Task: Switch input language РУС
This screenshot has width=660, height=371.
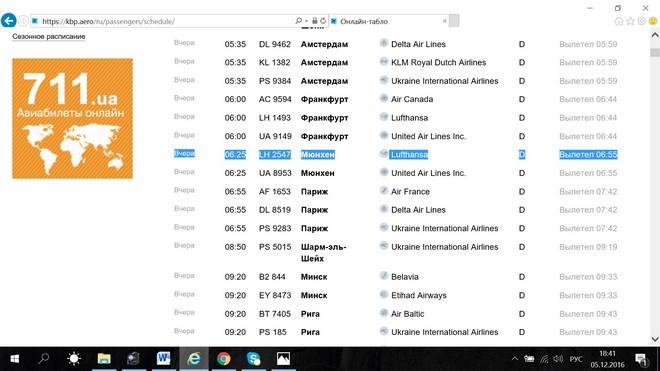Action: coord(576,359)
